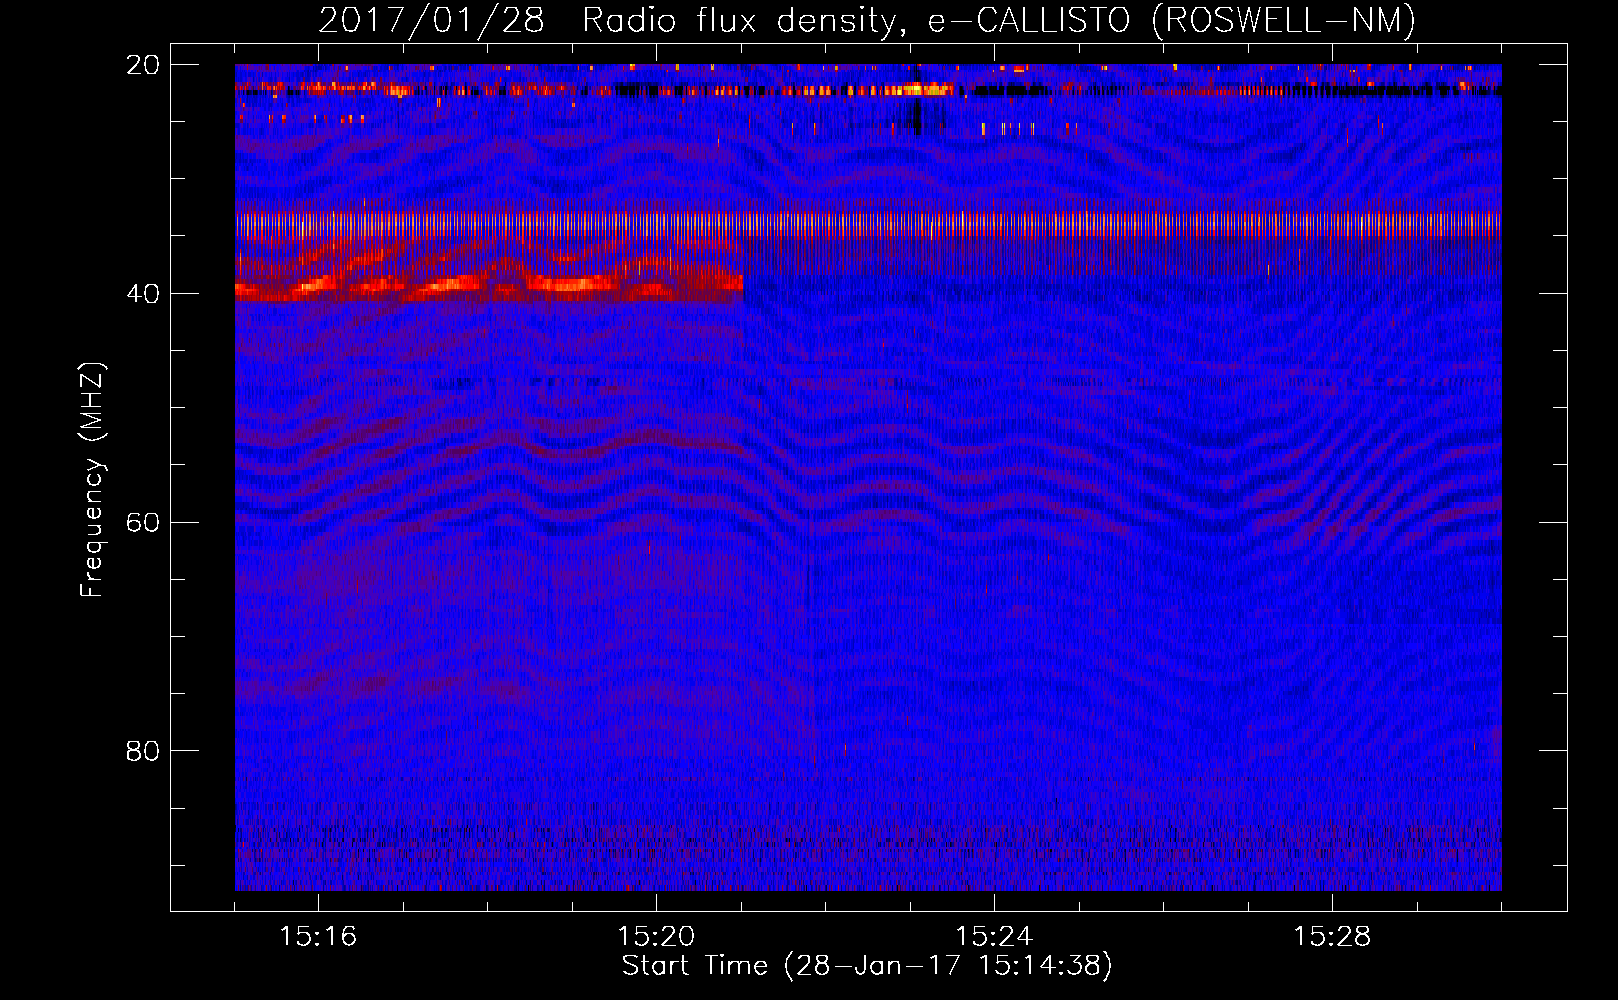Click the date '2017/01/28' in the title
Image resolution: width=1618 pixels, height=1000 pixels.
pos(431,21)
